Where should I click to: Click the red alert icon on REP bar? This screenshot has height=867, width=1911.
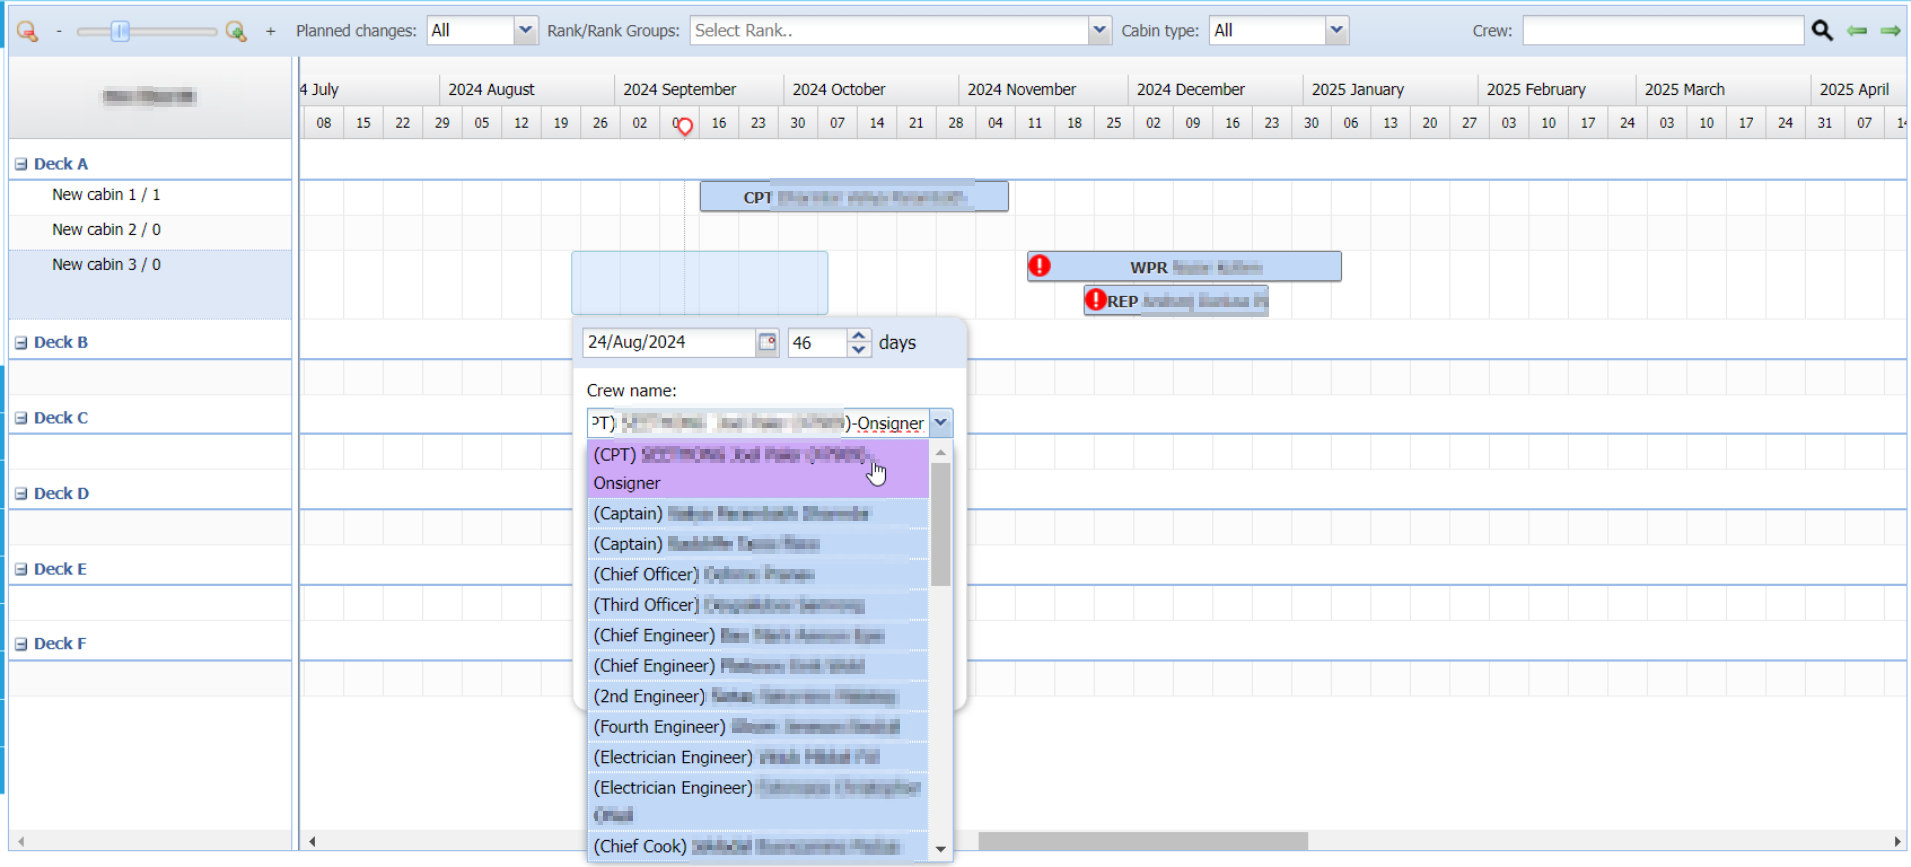1096,300
